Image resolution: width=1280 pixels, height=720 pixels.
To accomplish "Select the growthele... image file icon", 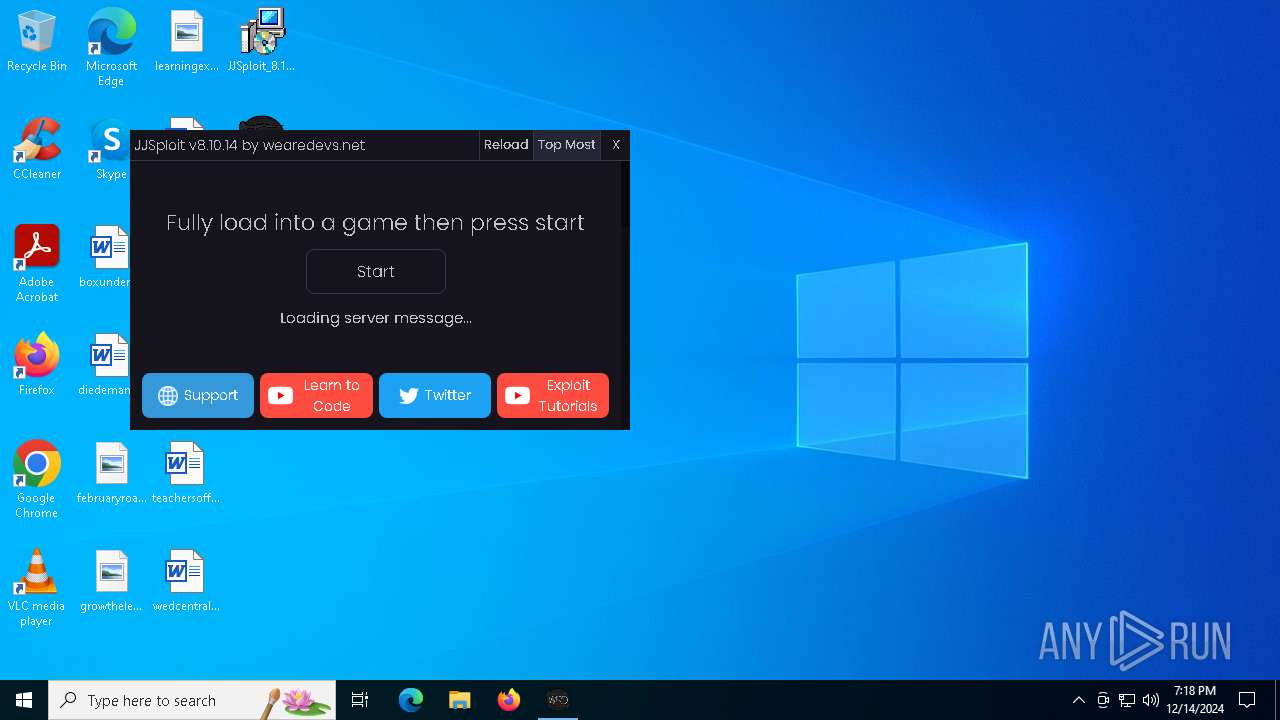I will click(x=111, y=582).
